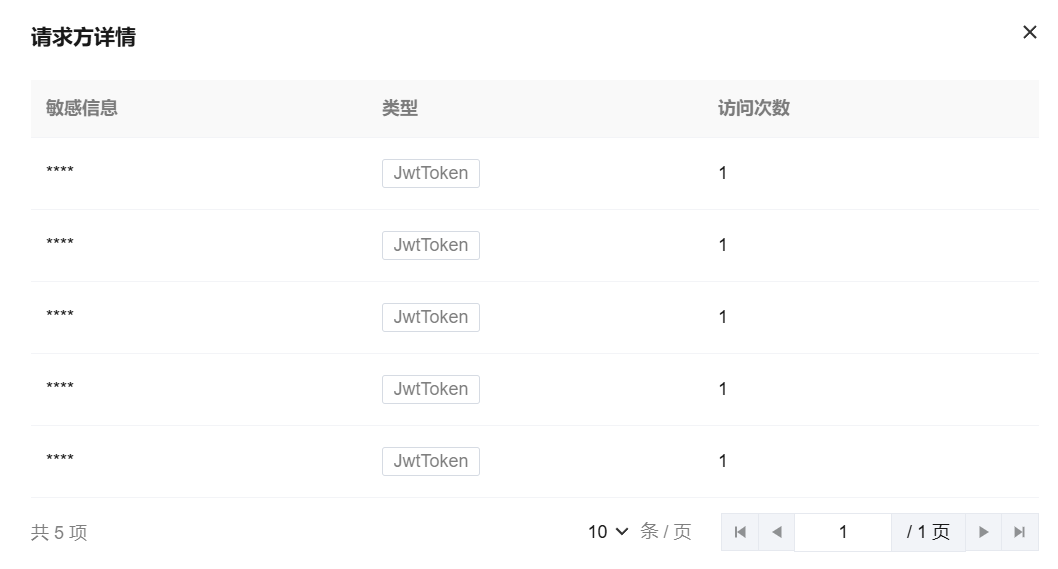This screenshot has width=1058, height=569.
Task: Open the 10 条/页 page size dropdown
Action: [608, 532]
